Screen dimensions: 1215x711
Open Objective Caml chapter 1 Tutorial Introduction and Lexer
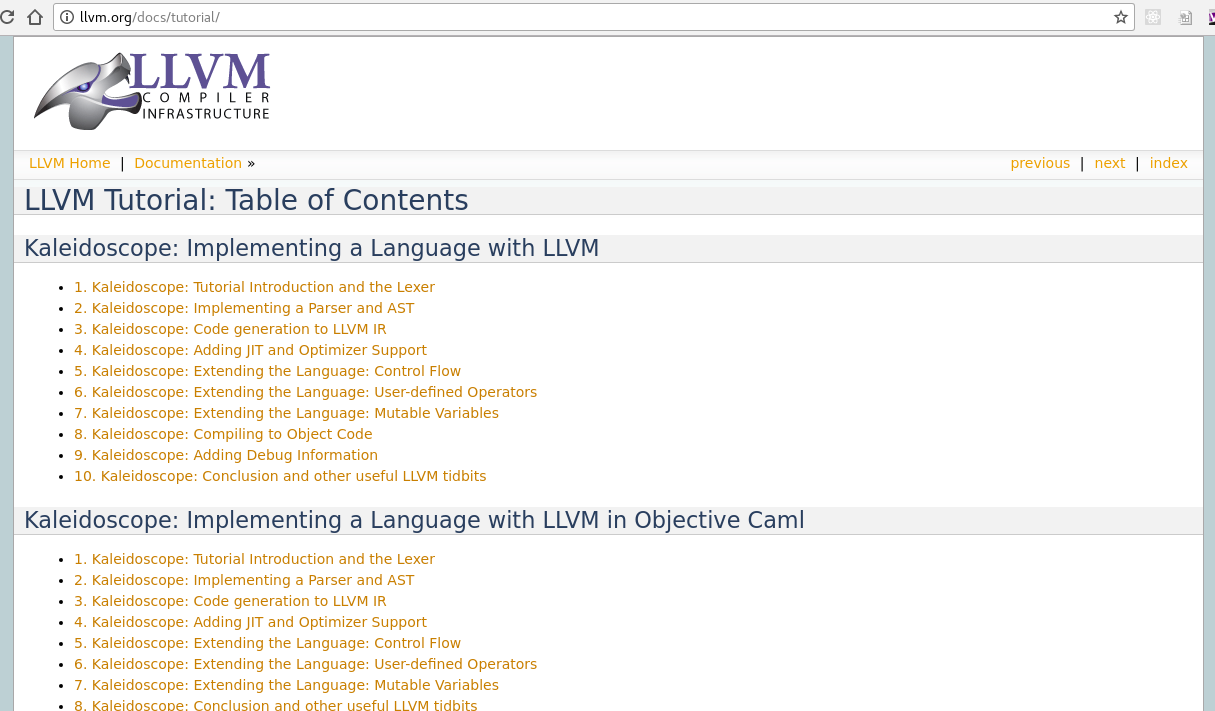pyautogui.click(x=254, y=559)
